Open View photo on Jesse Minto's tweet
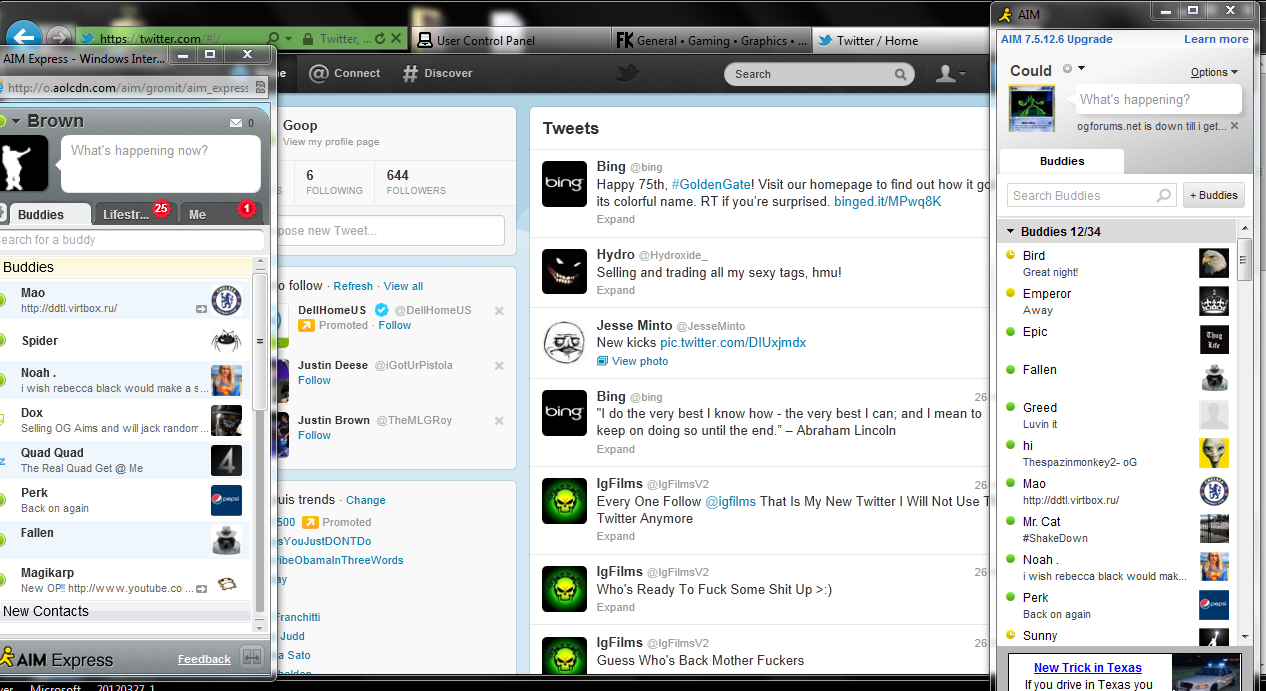Image resolution: width=1266 pixels, height=691 pixels. (x=640, y=361)
